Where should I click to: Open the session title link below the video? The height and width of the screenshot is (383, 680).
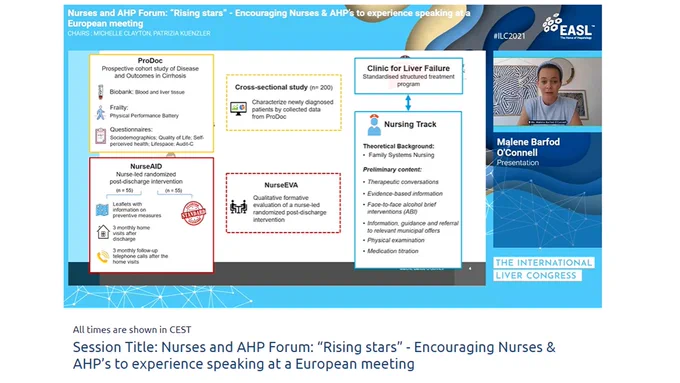314,355
